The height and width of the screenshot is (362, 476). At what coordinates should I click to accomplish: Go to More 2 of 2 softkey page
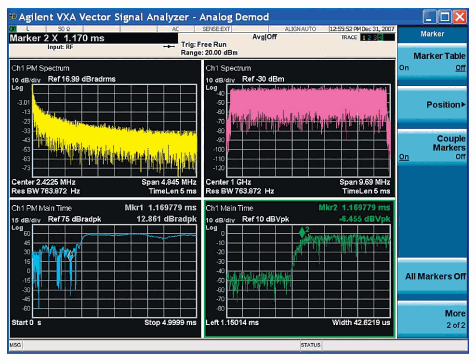pos(432,319)
